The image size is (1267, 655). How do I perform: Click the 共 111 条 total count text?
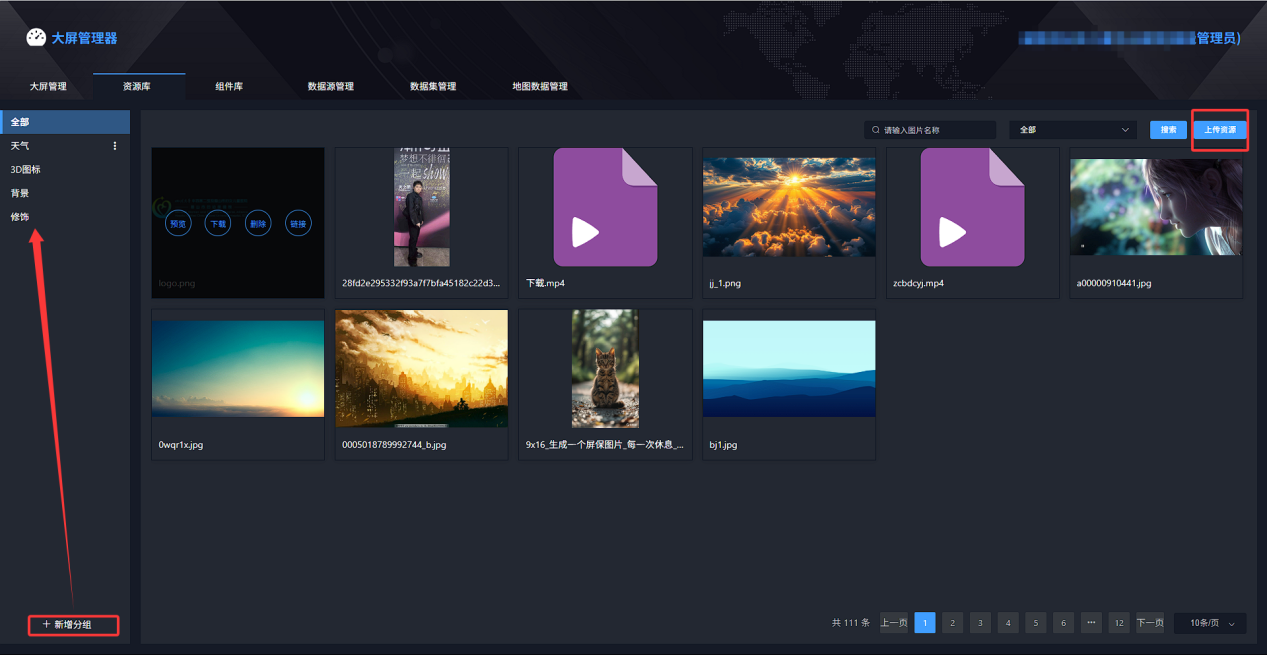pos(851,623)
